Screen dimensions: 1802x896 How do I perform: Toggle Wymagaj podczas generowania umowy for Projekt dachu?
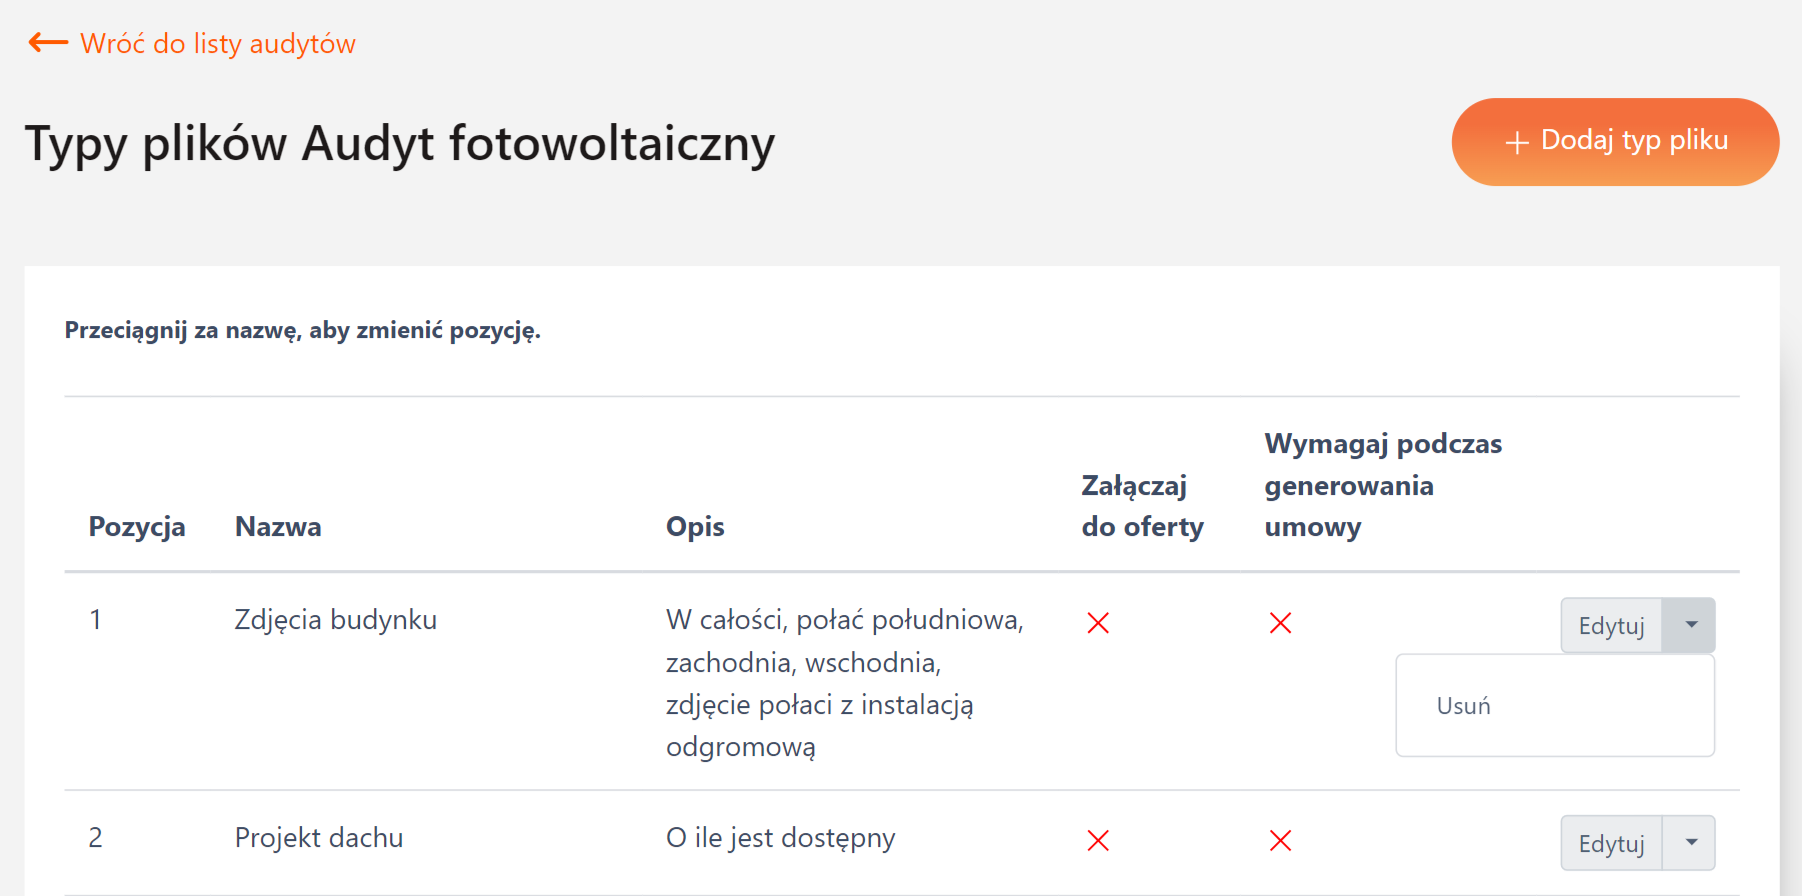(x=1280, y=841)
